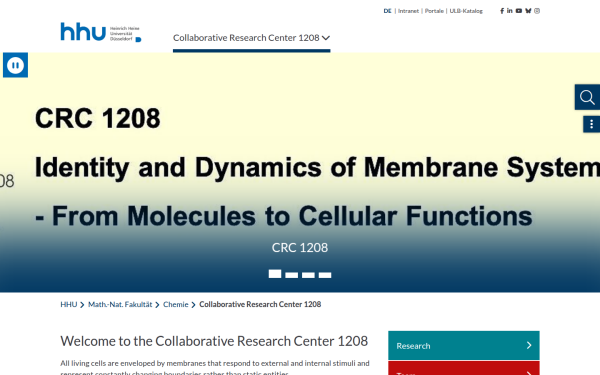Open the ULB-Katalog link

(466, 11)
